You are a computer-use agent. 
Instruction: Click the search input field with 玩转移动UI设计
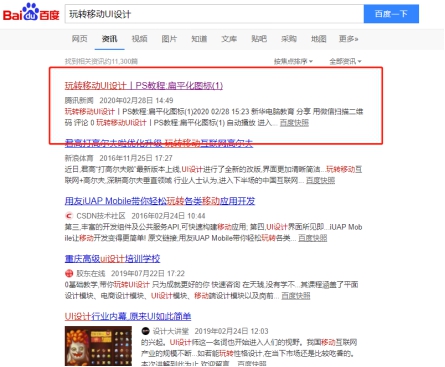pyautogui.click(x=214, y=14)
